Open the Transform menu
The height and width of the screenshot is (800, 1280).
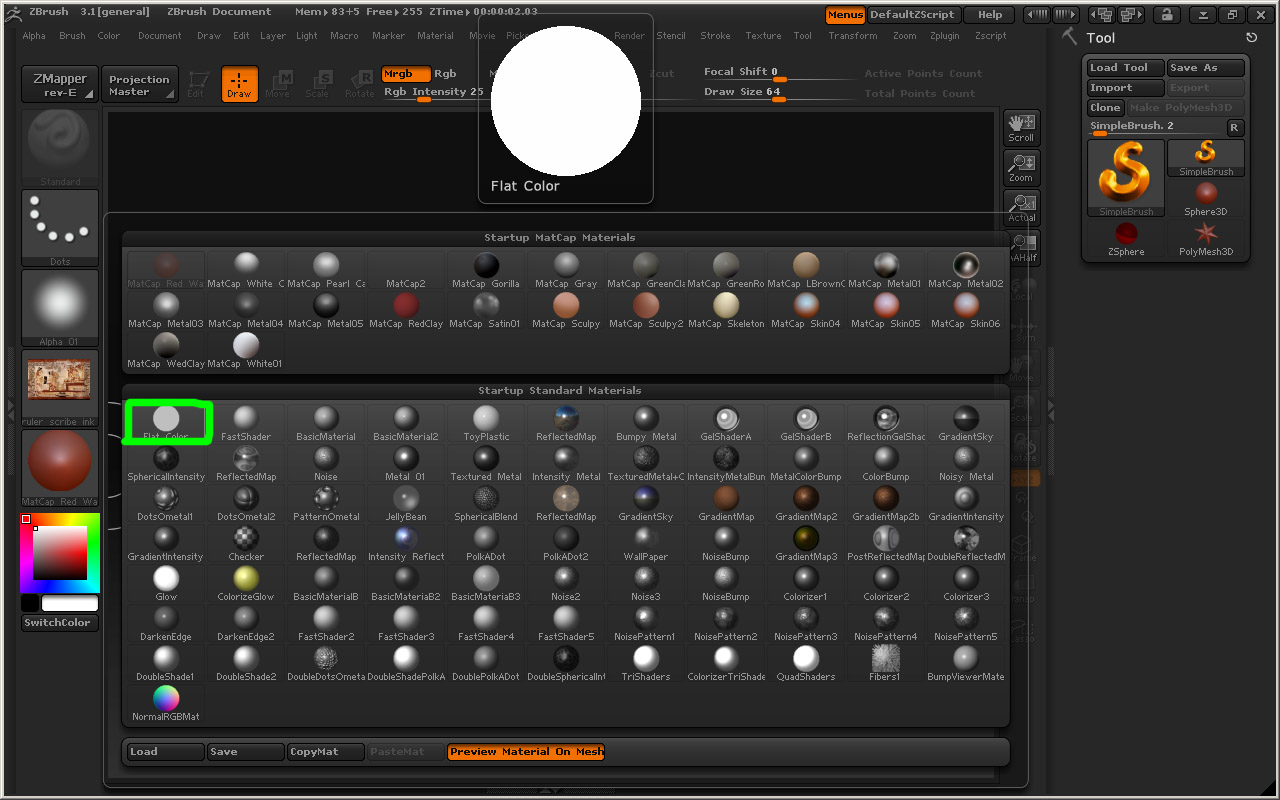click(853, 36)
